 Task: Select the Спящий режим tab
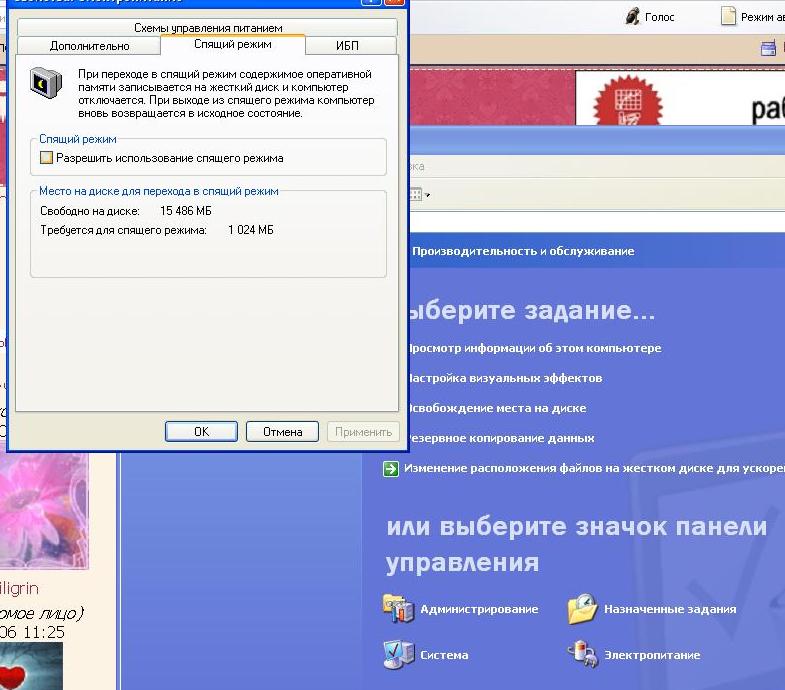click(233, 44)
